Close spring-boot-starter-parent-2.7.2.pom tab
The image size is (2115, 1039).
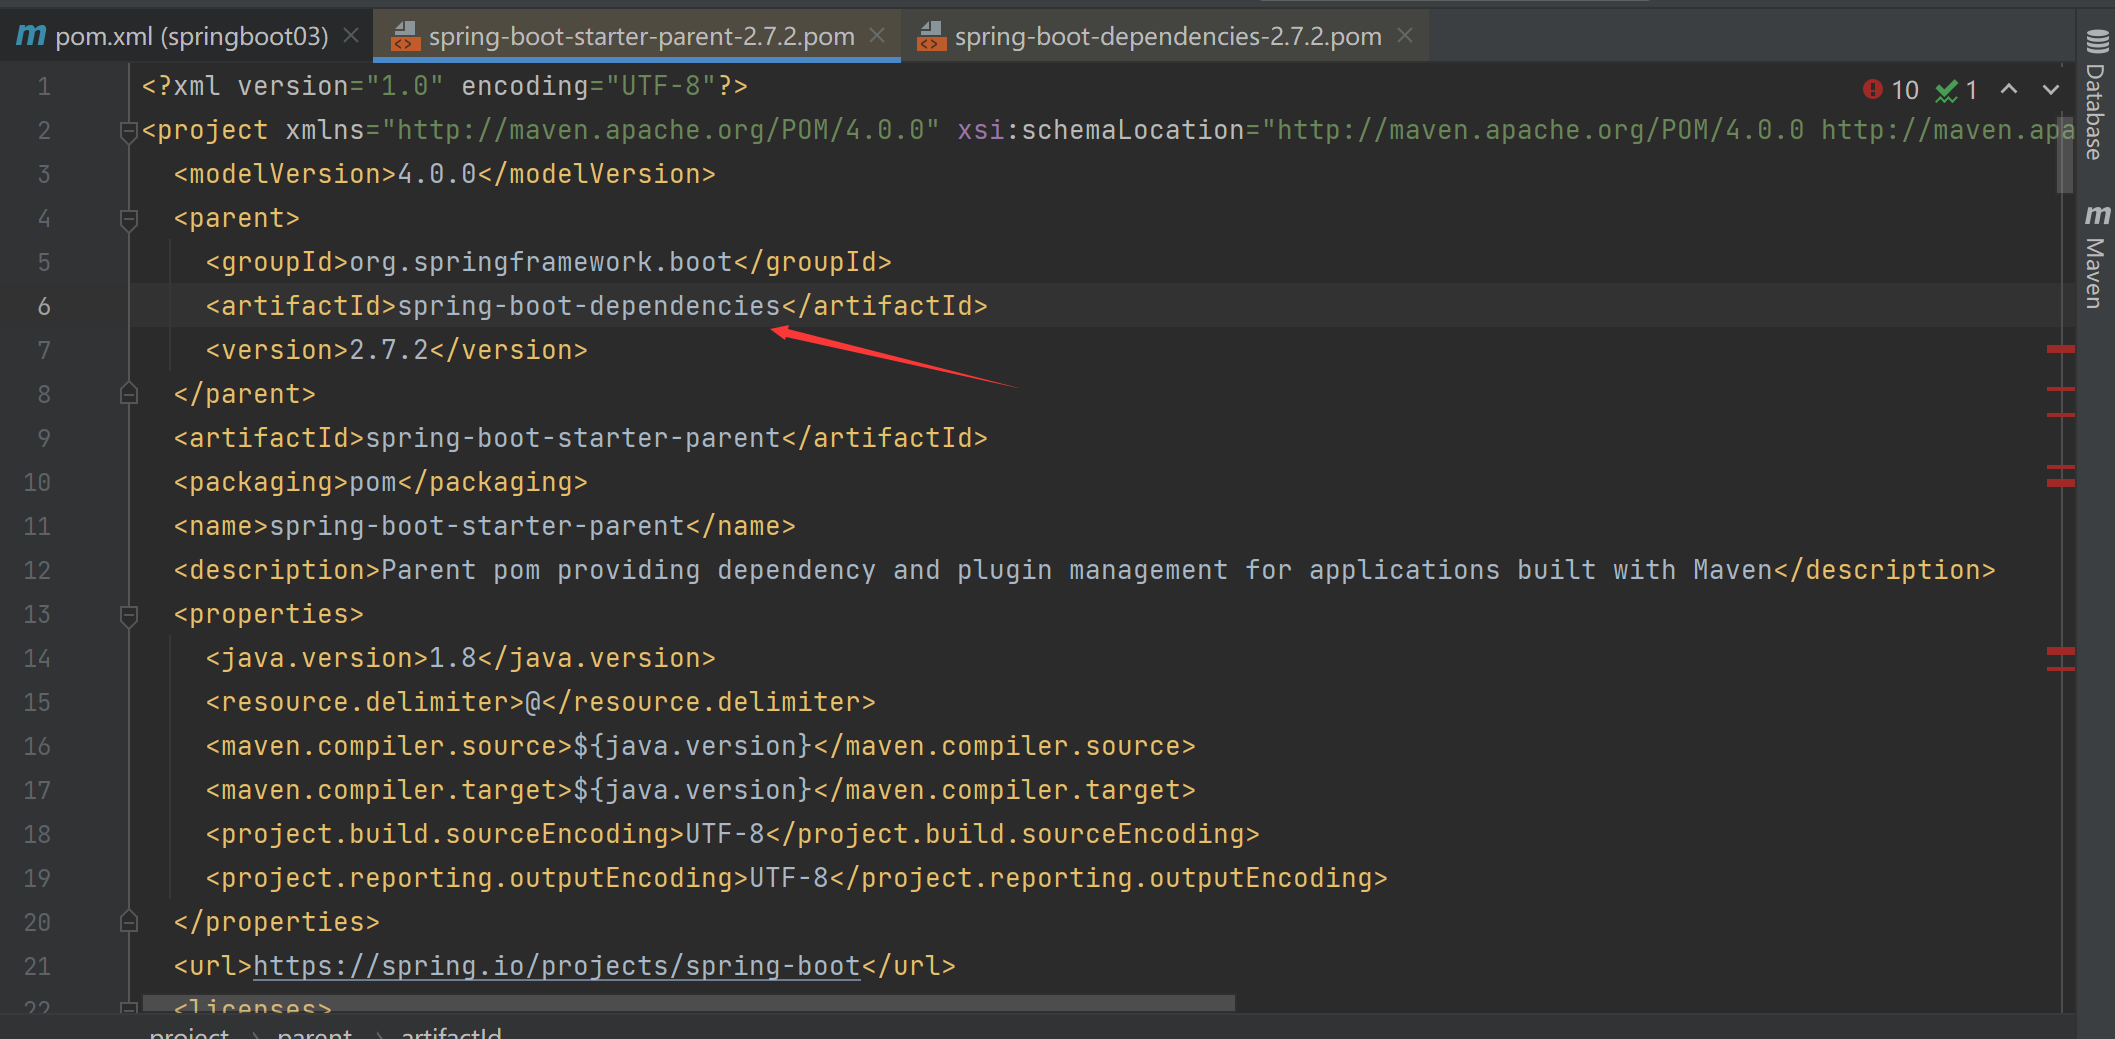tap(877, 36)
